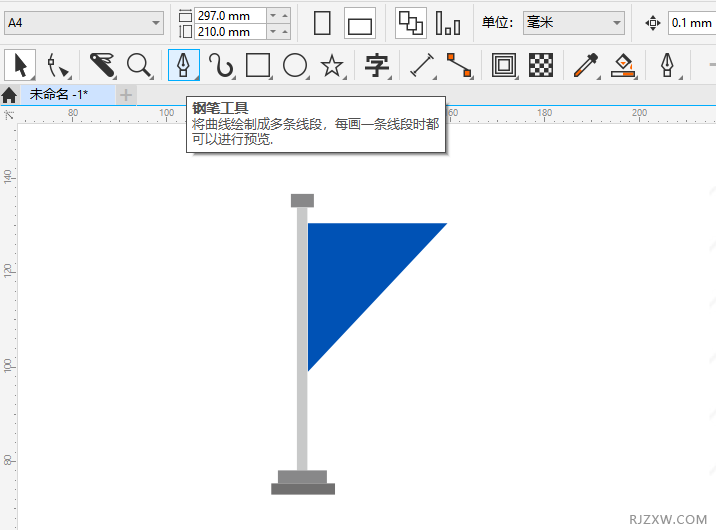Select the Zoom magnifier tool
The width and height of the screenshot is (716, 530).
coord(139,65)
